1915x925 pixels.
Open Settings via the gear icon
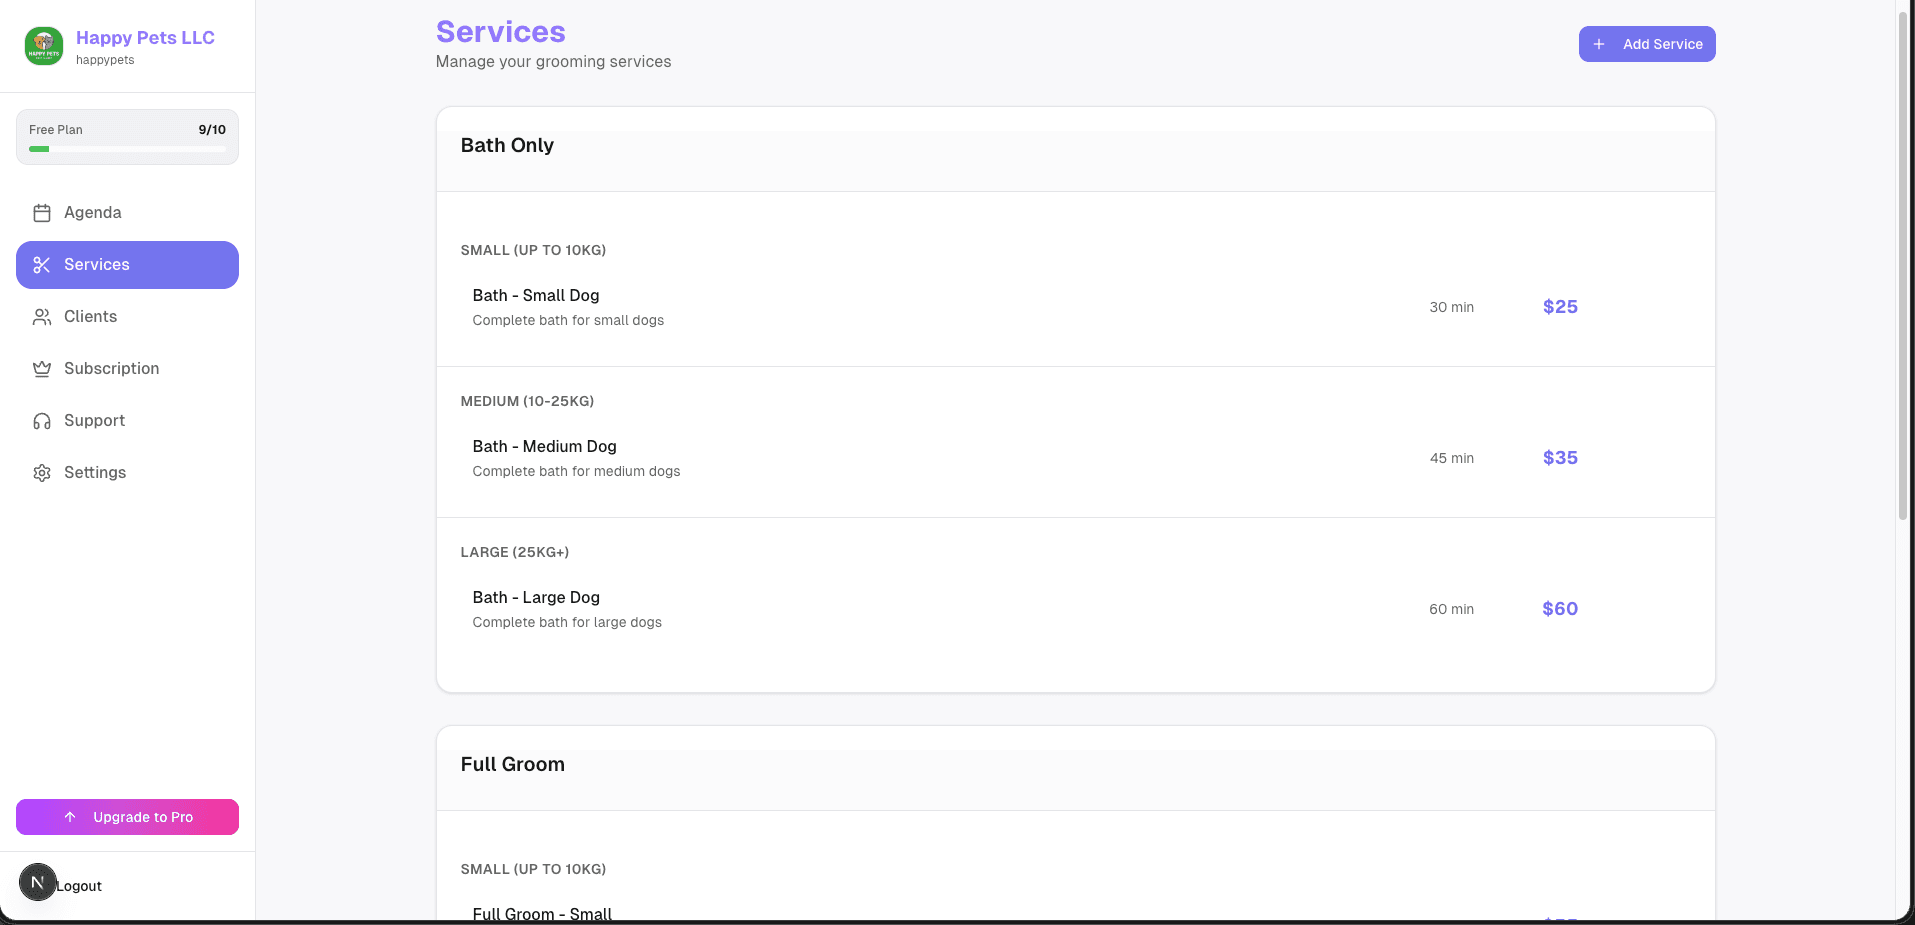click(41, 472)
